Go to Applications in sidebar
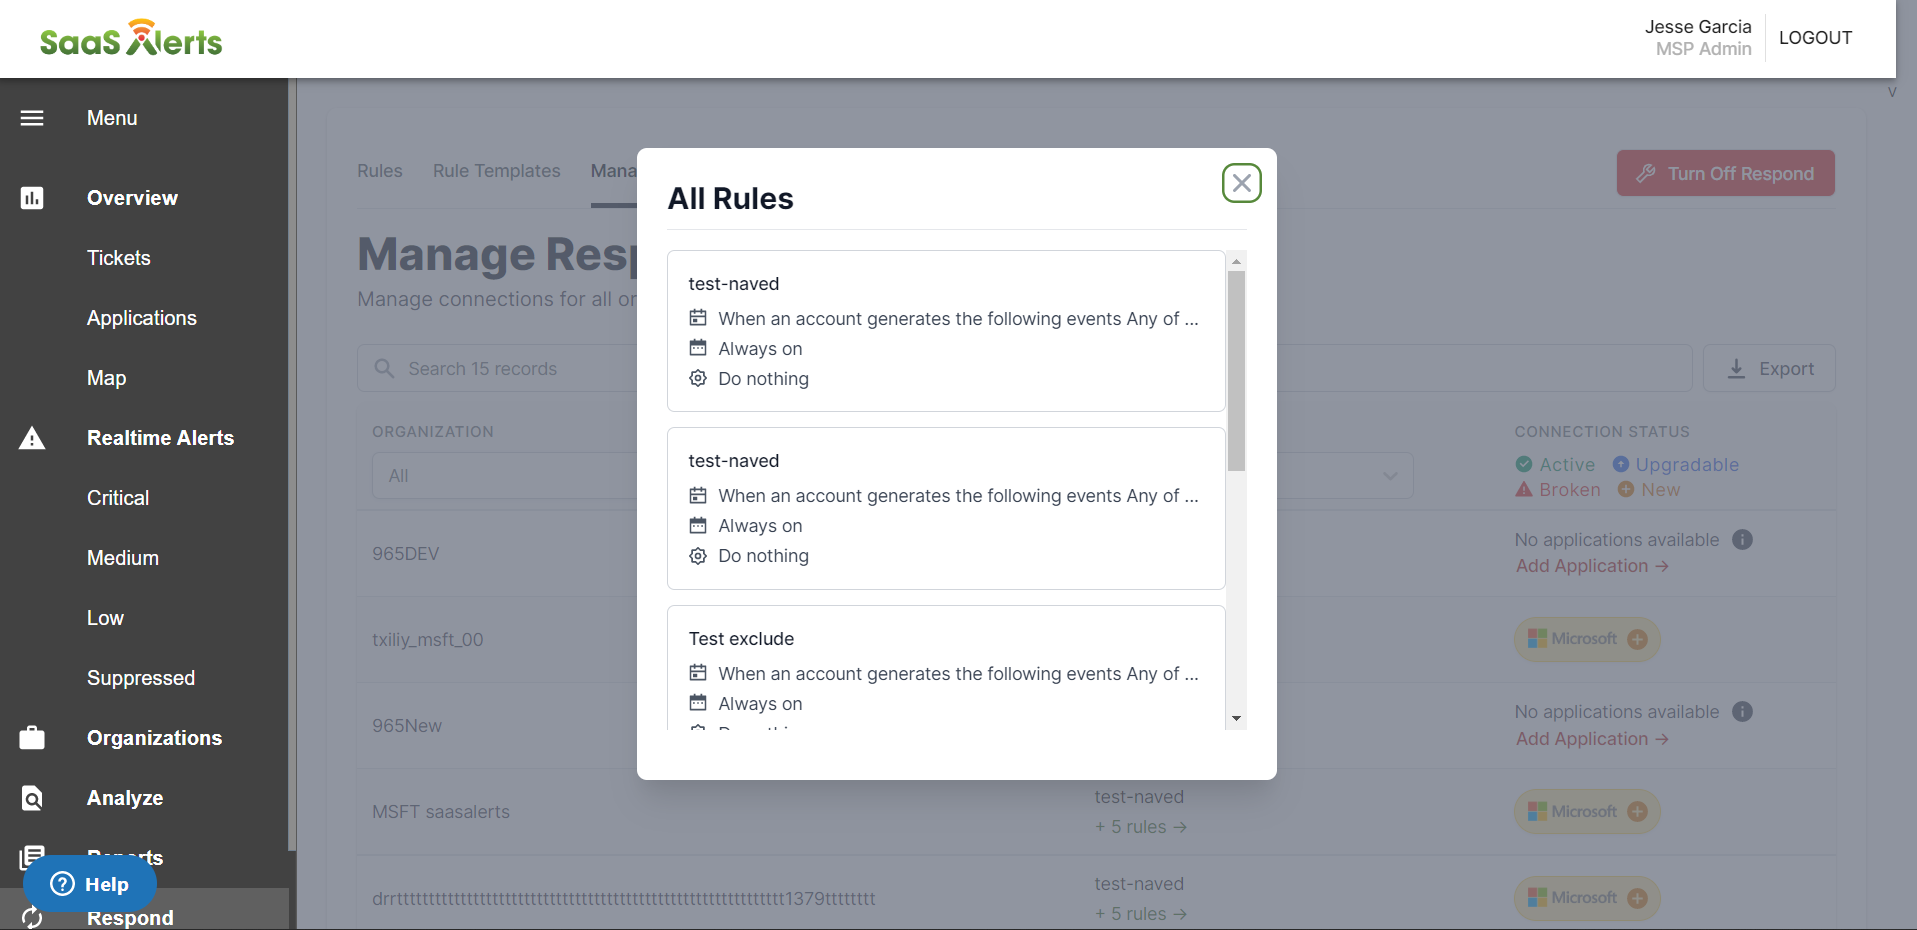The image size is (1917, 930). 142,318
